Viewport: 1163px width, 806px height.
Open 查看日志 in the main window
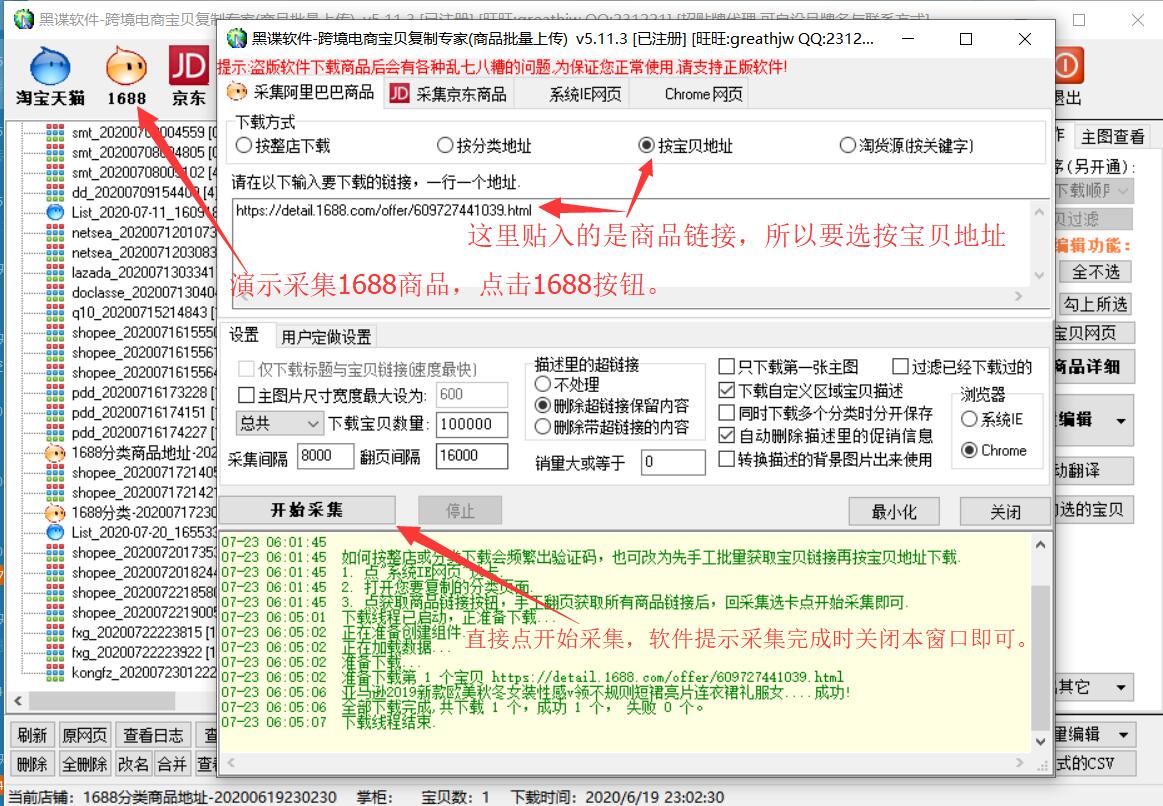(x=153, y=735)
